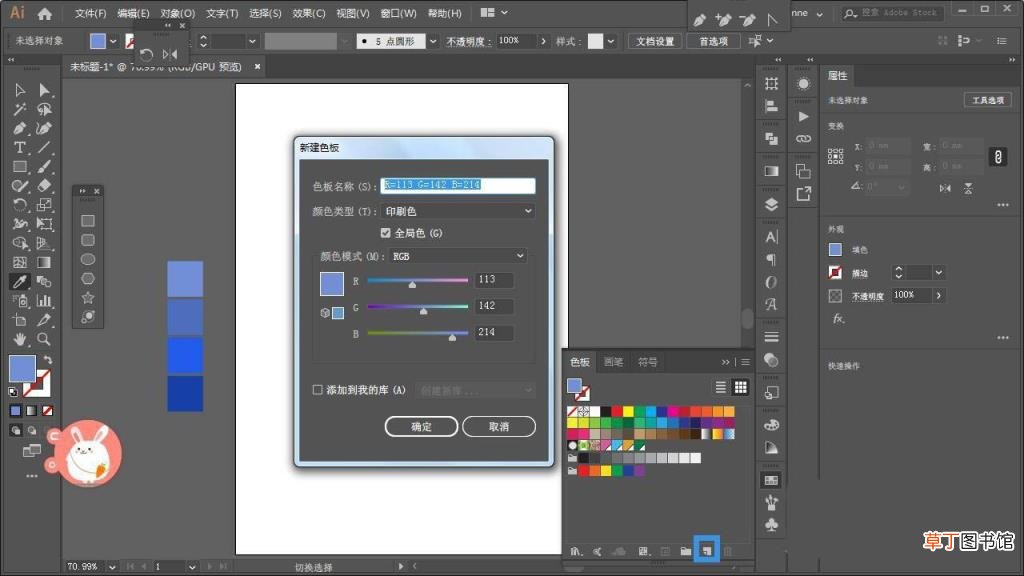Select the Rectangle tool in toolbar

20,167
